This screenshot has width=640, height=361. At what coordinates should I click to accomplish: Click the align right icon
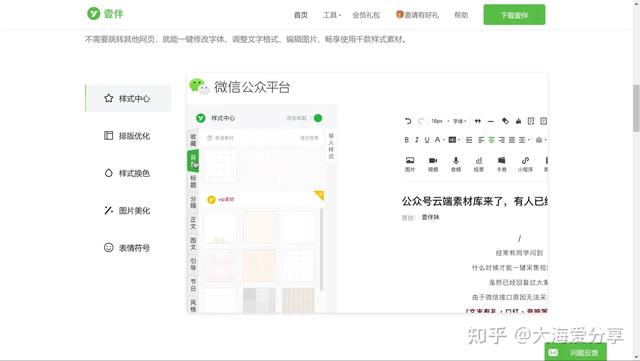pos(502,140)
